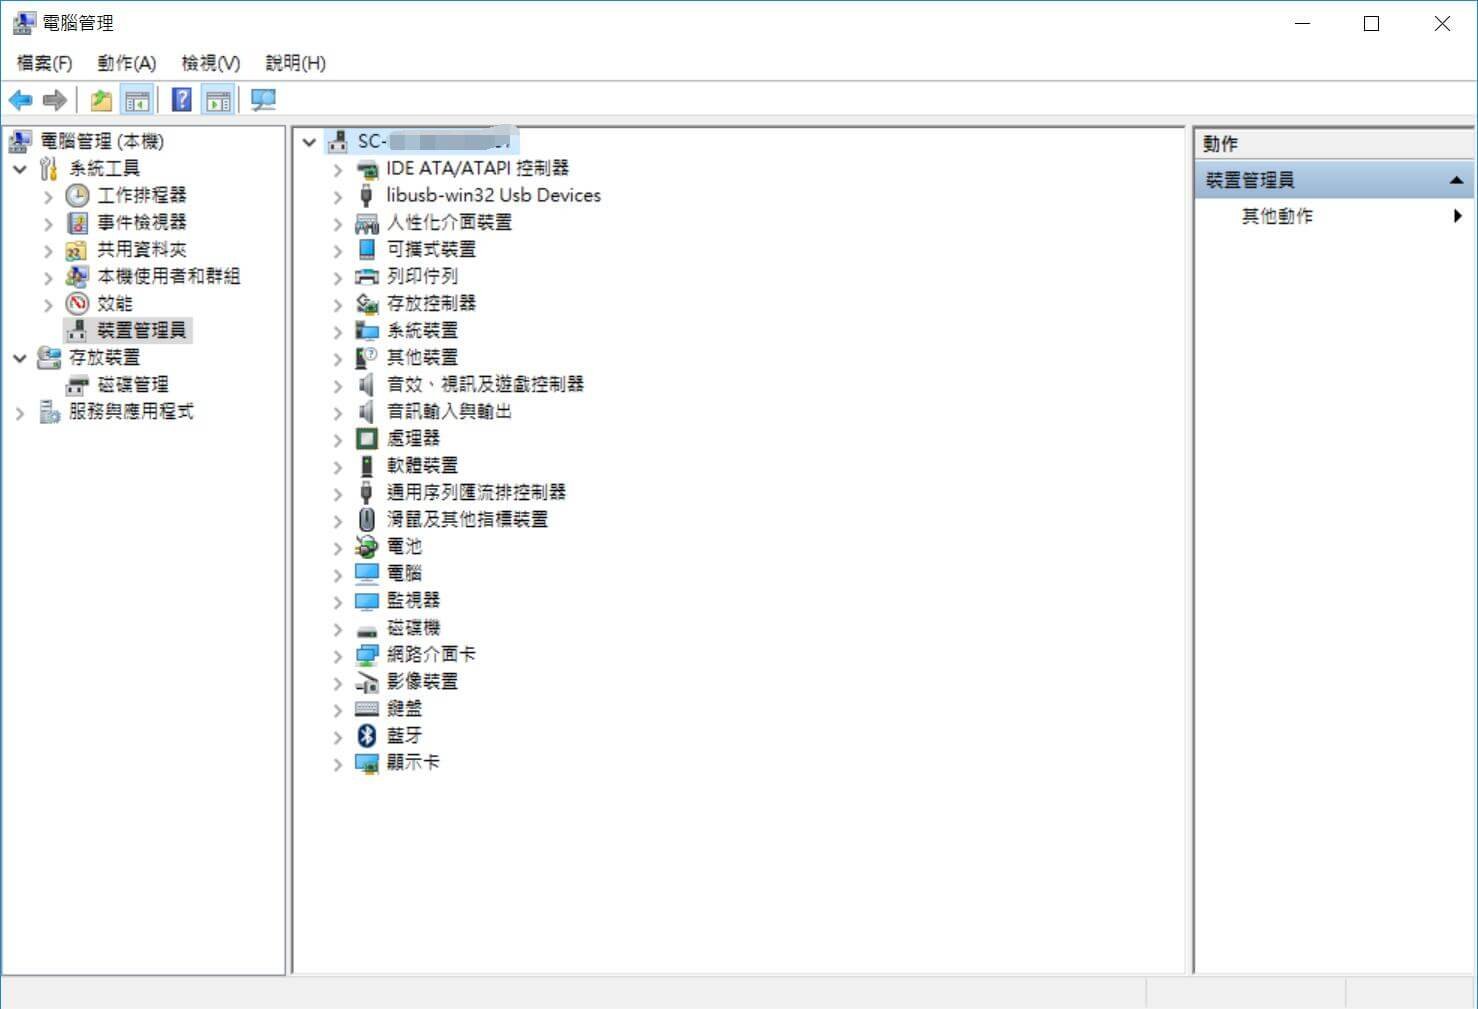Click the 鍵盤 keyboard device icon

(x=367, y=709)
